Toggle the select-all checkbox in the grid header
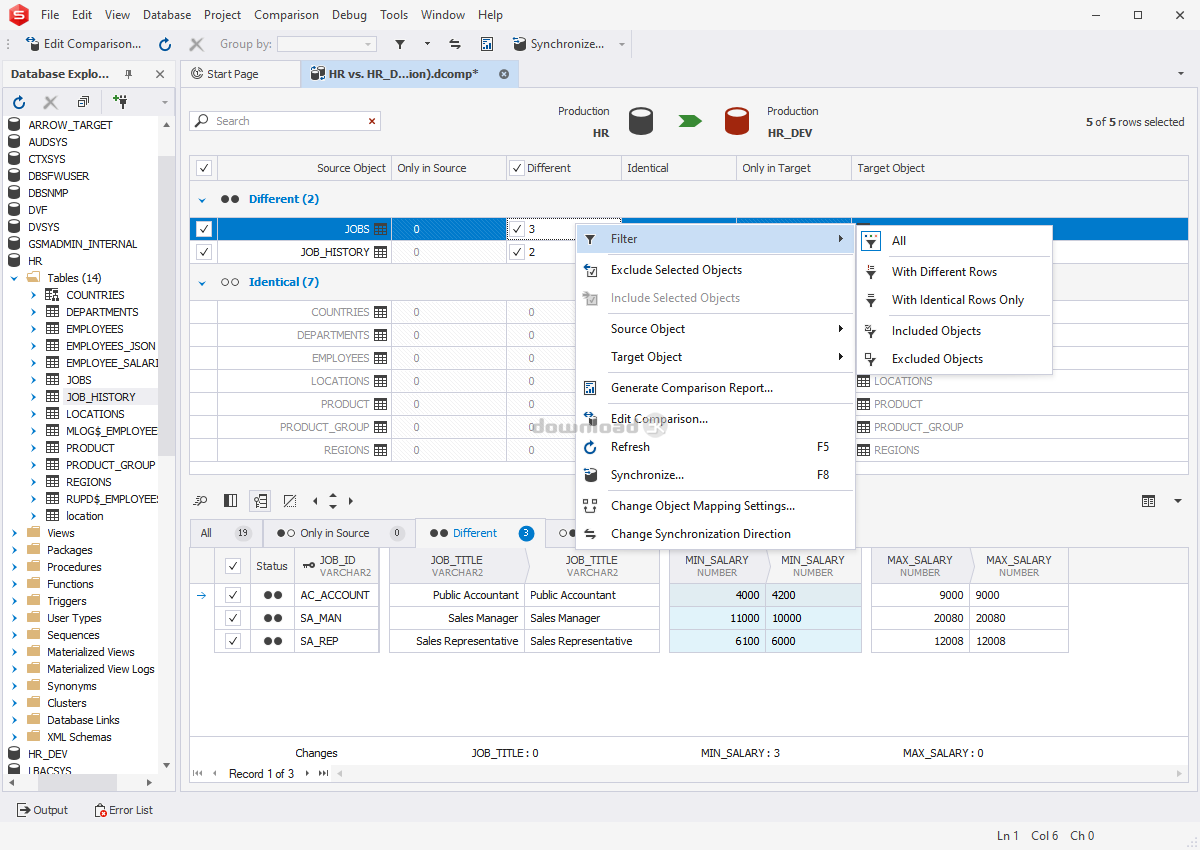1200x850 pixels. pyautogui.click(x=204, y=168)
